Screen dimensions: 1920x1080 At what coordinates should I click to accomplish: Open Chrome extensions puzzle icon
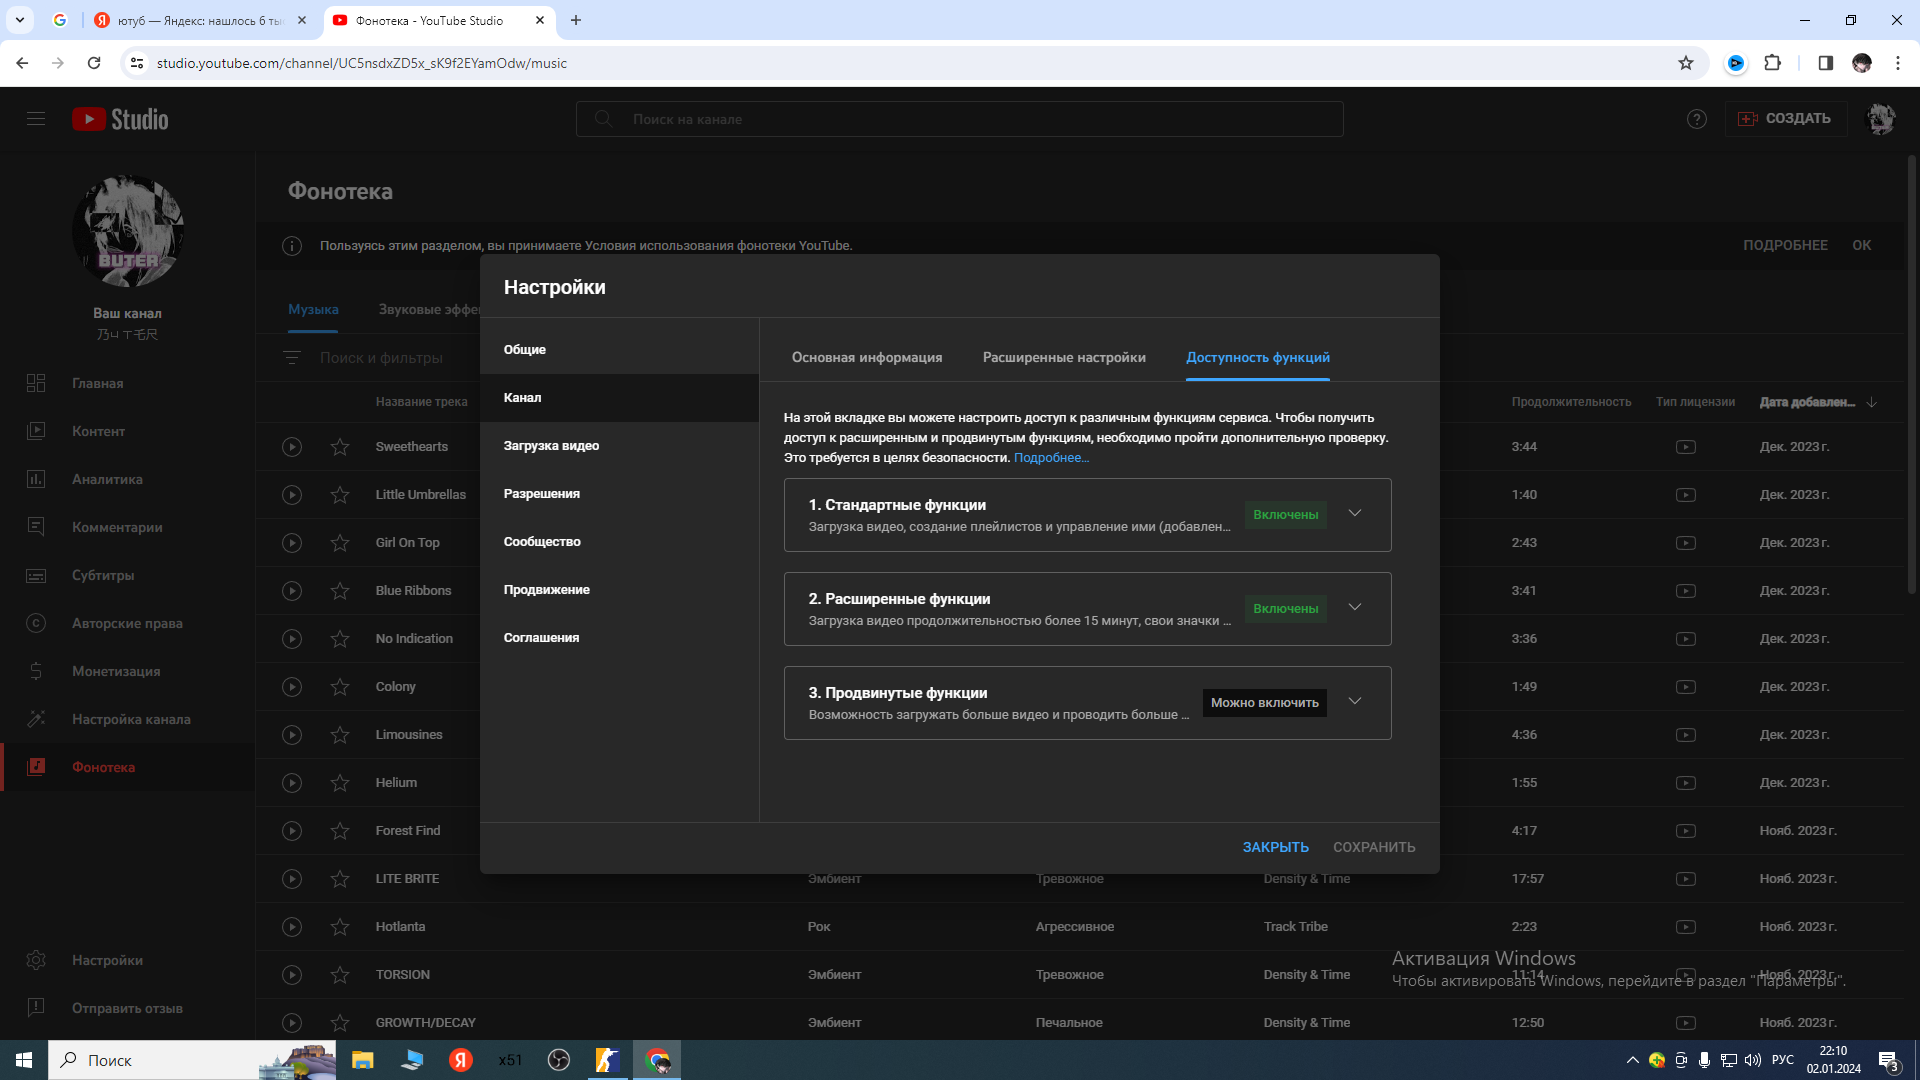[1772, 63]
